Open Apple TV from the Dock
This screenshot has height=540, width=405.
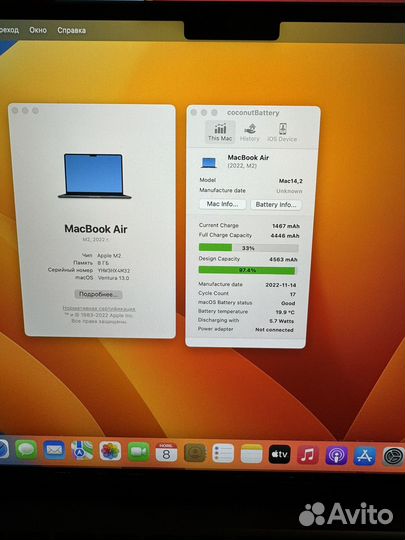point(279,454)
